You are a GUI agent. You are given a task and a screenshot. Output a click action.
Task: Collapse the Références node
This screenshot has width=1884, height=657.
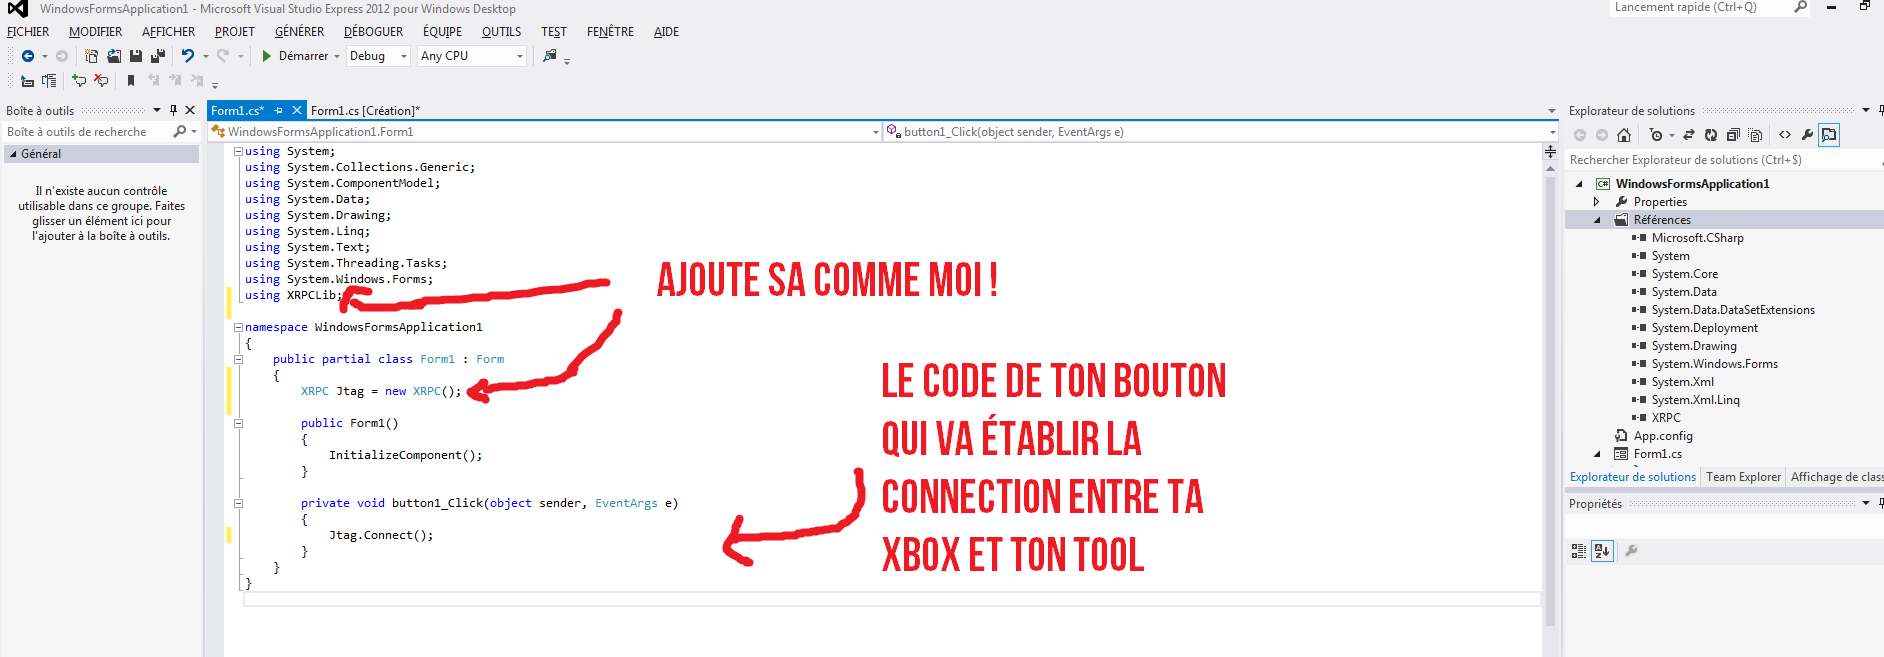[x=1597, y=220]
